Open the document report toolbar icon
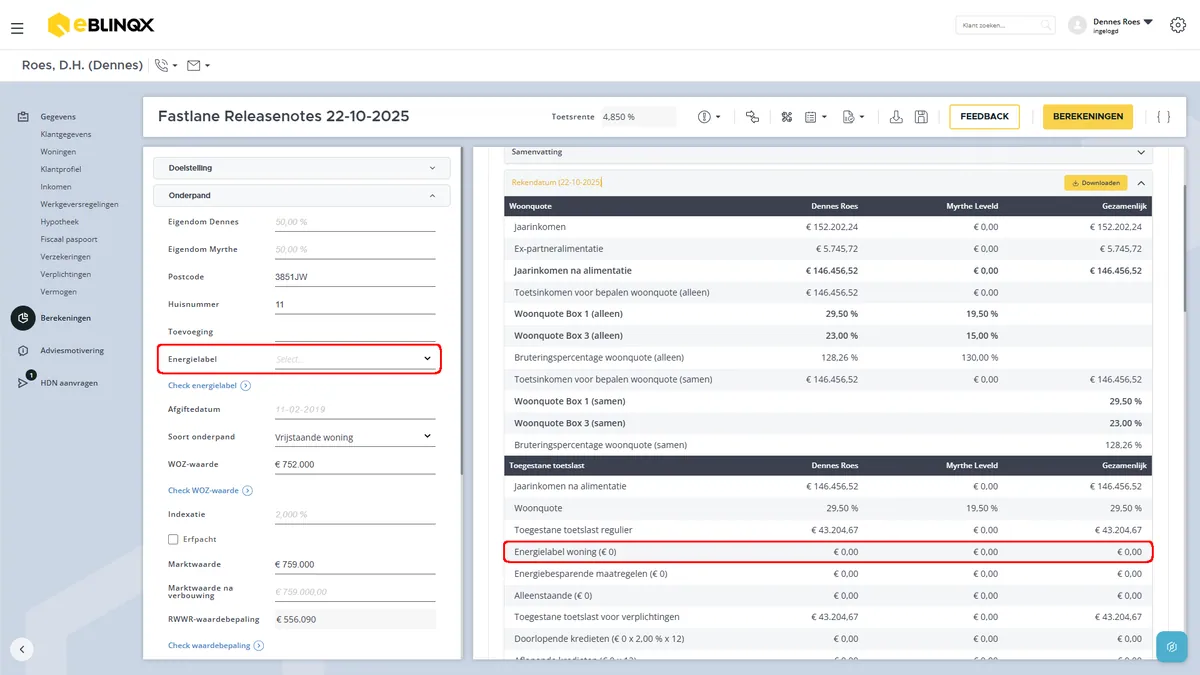Image resolution: width=1200 pixels, height=675 pixels. (848, 117)
